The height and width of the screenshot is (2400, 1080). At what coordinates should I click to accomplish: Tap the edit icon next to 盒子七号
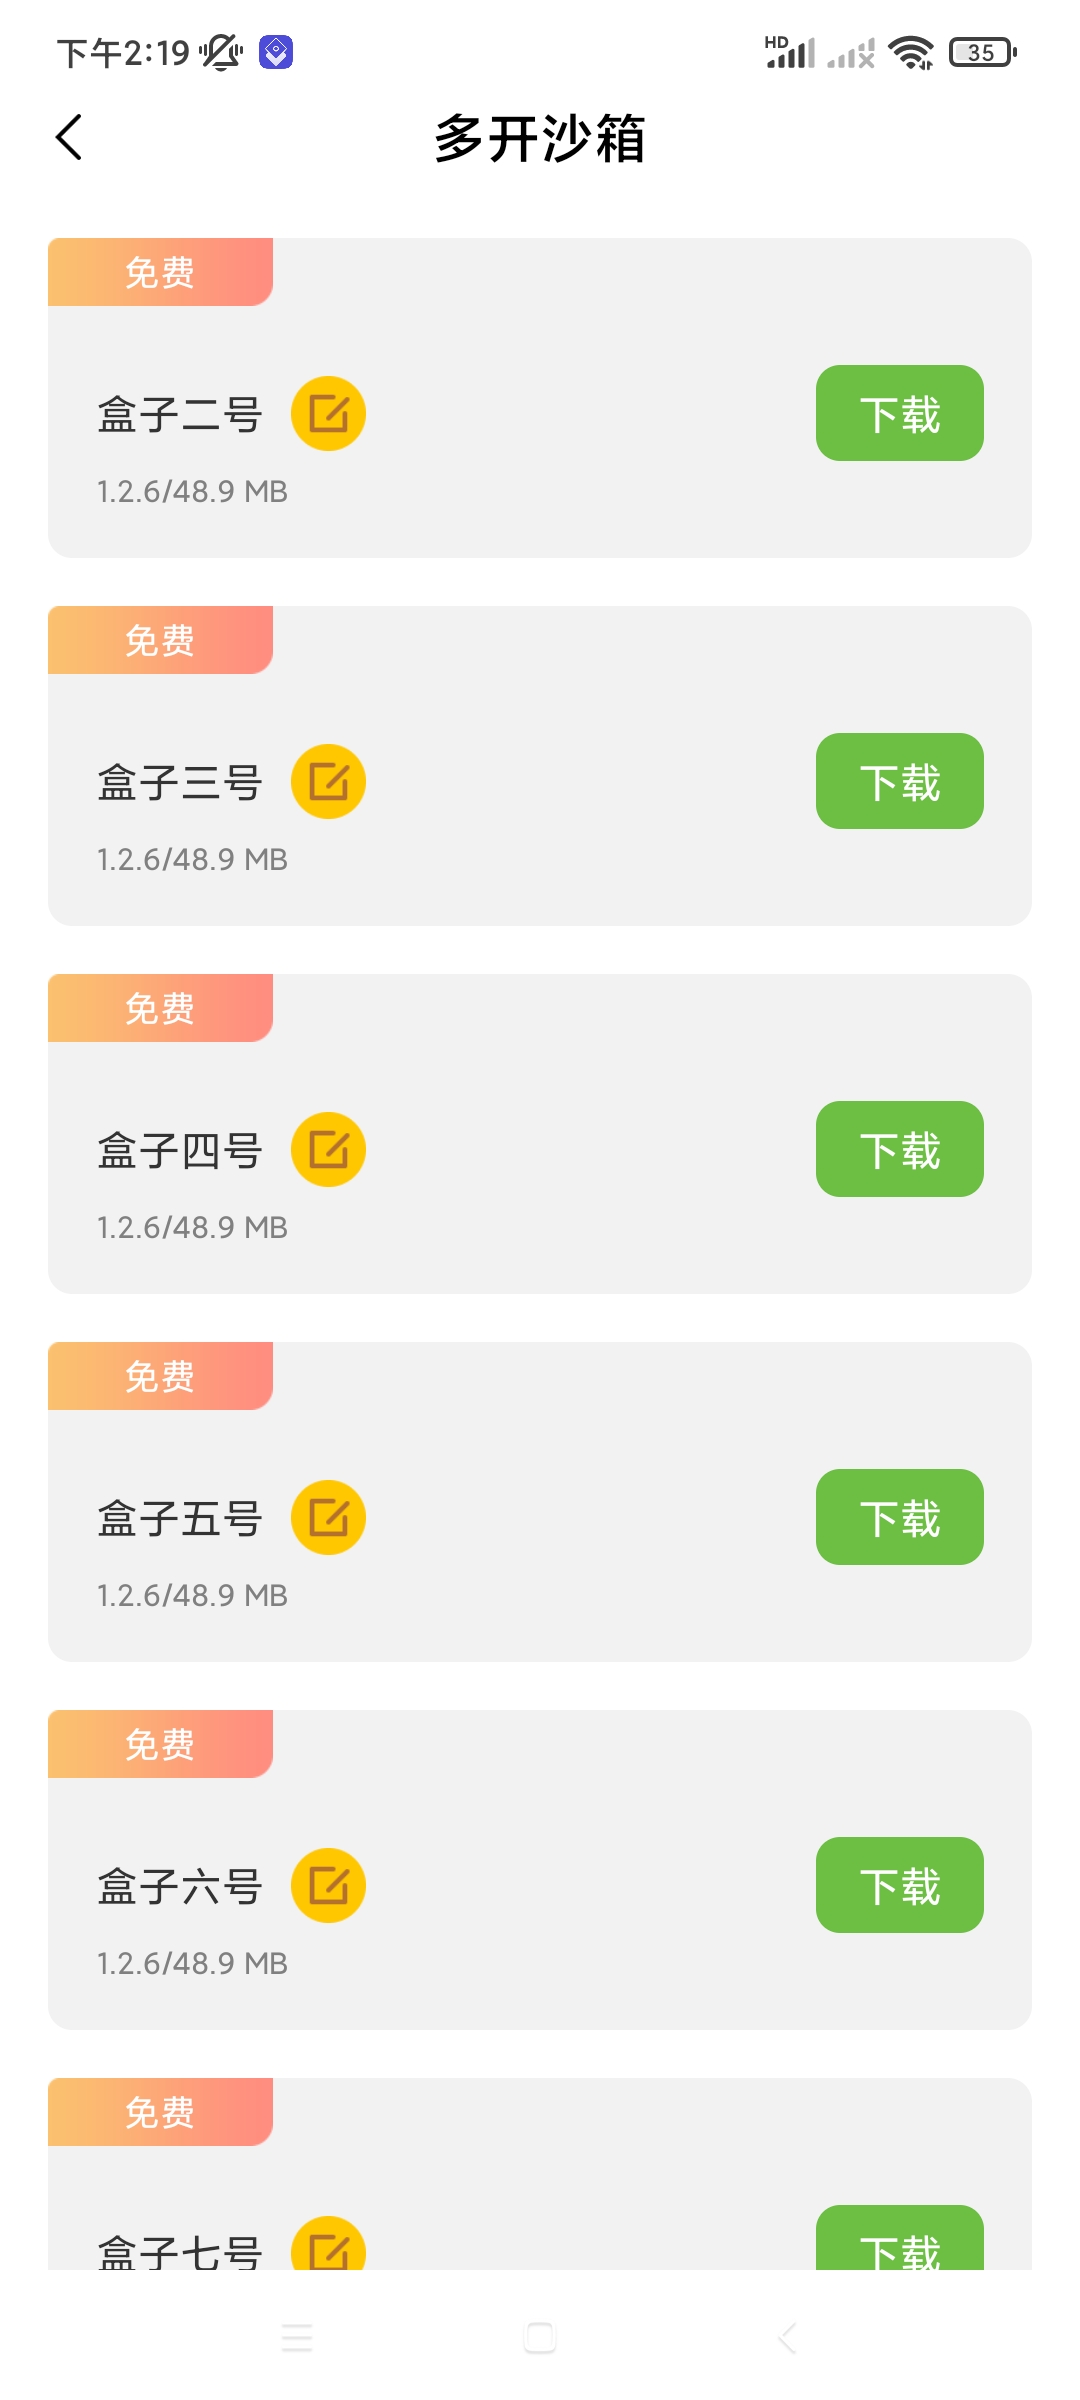[x=328, y=2243]
